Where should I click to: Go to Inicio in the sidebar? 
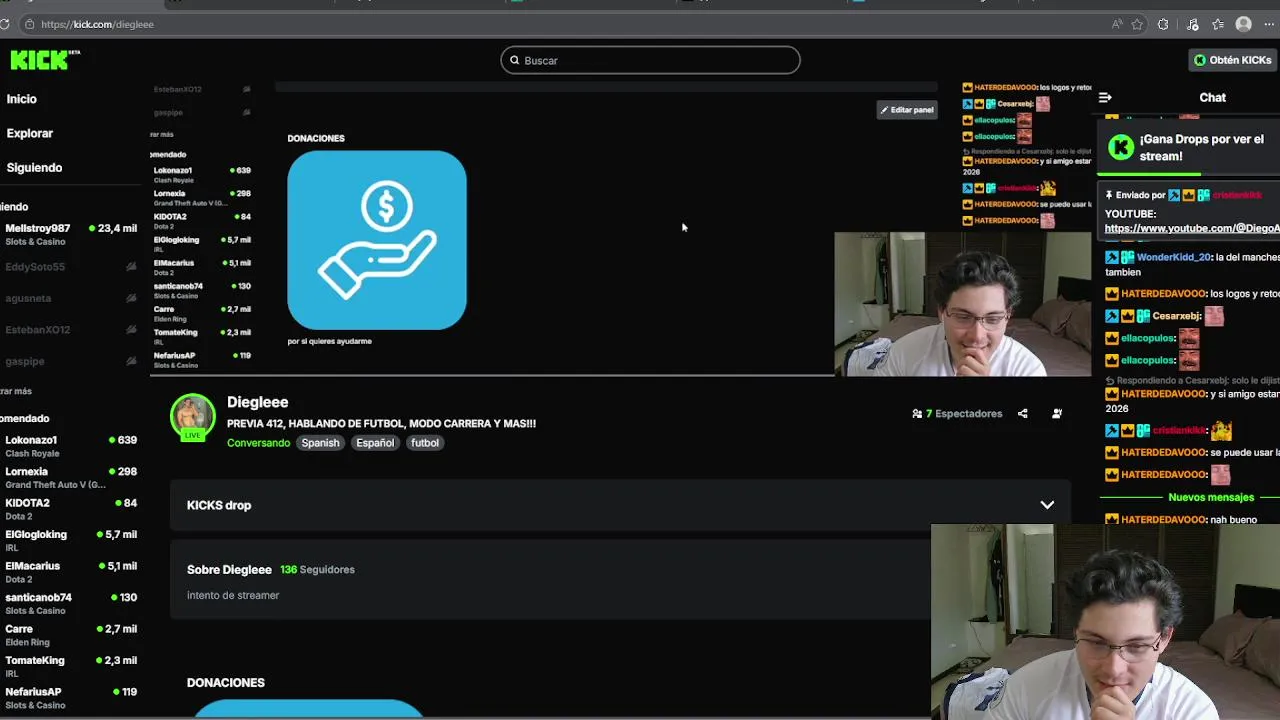point(22,99)
